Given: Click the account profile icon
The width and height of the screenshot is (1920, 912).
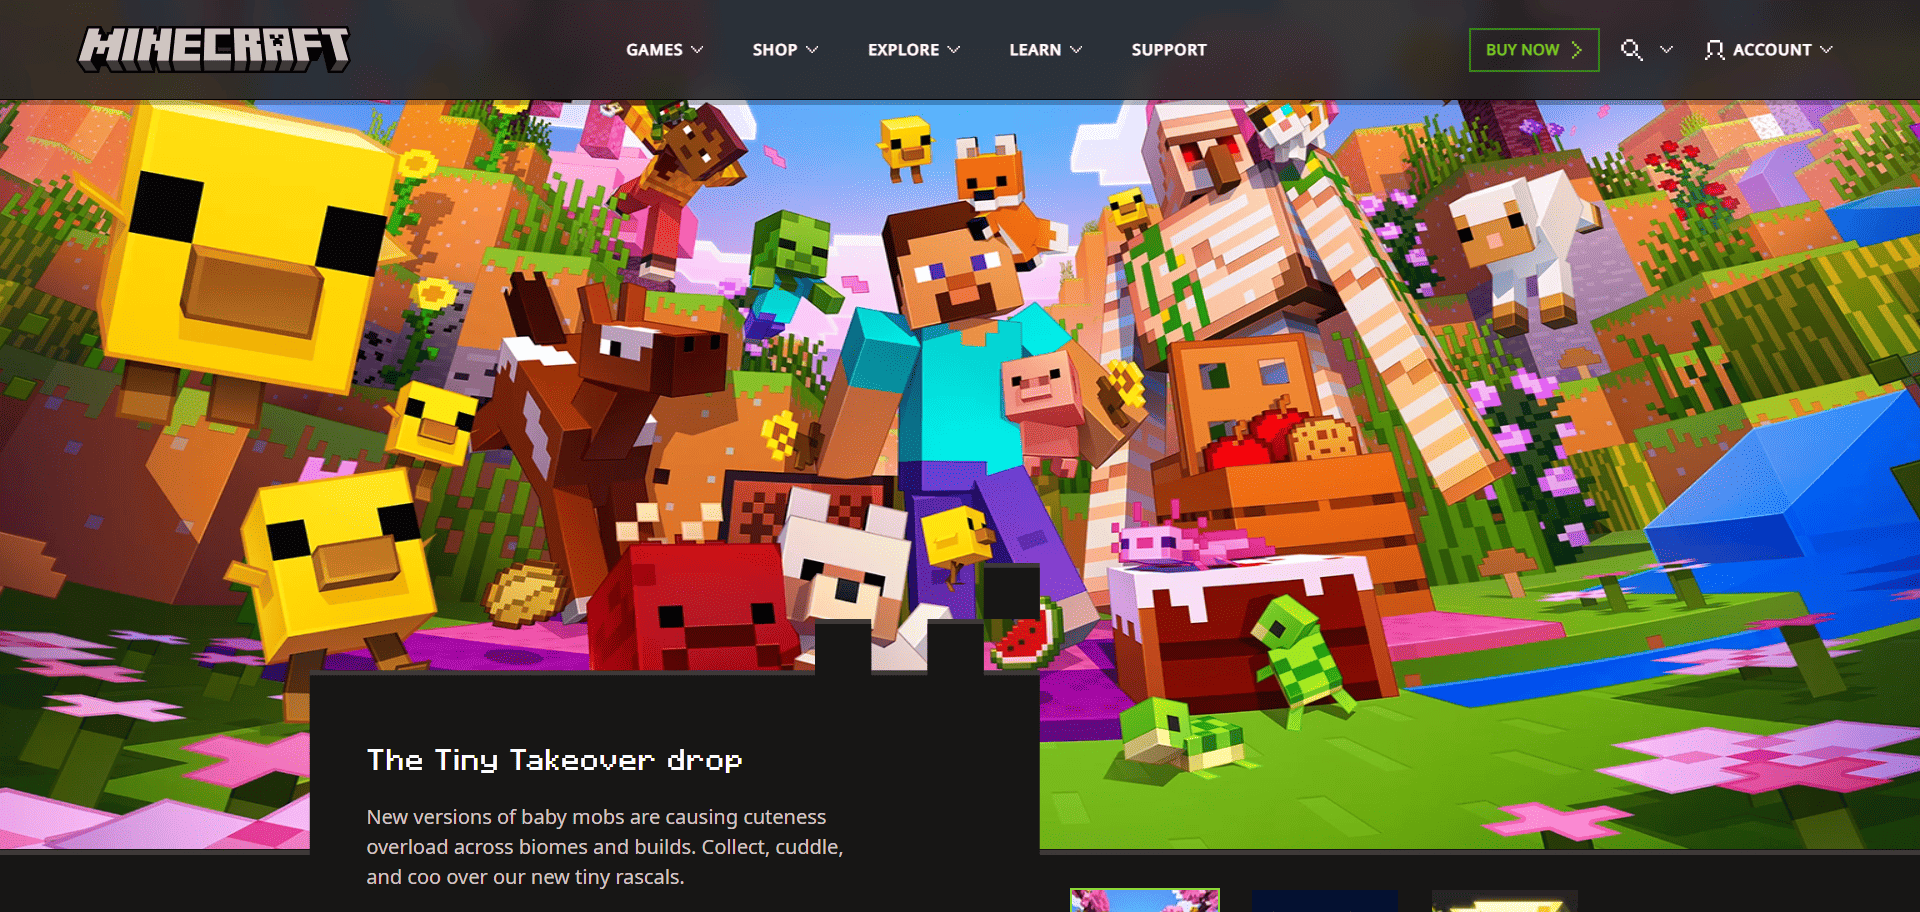Looking at the screenshot, I should [1714, 50].
